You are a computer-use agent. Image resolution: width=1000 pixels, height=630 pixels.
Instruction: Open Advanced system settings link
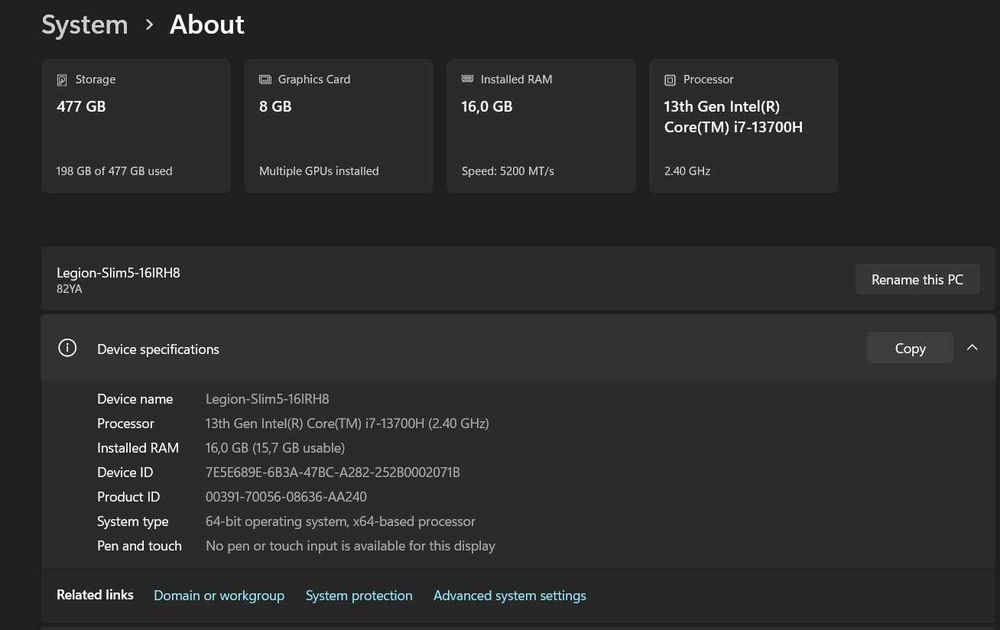pyautogui.click(x=510, y=595)
